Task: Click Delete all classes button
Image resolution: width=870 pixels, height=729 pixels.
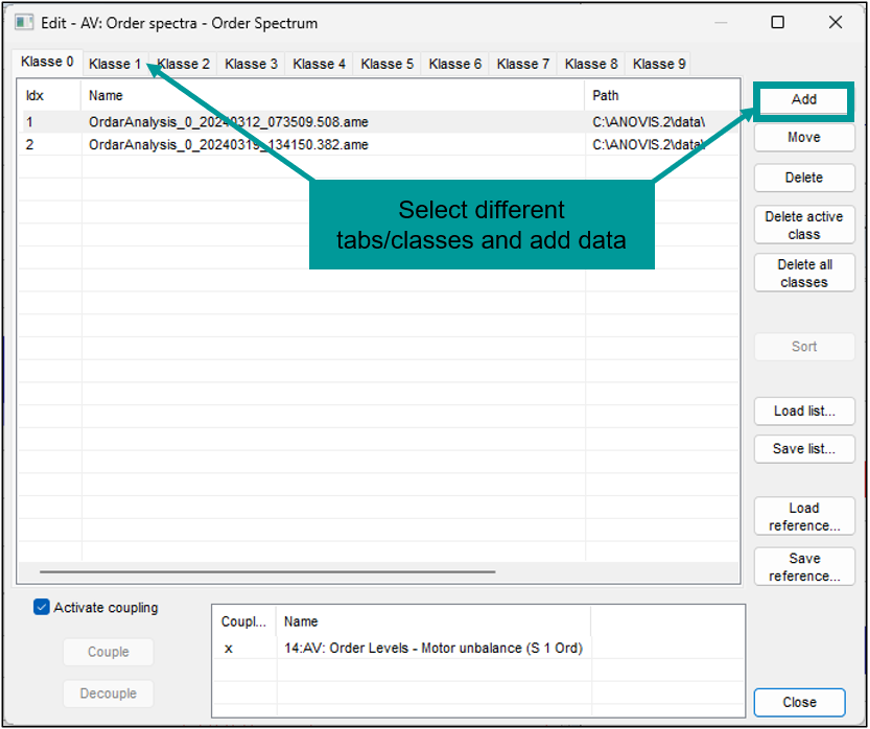Action: pyautogui.click(x=804, y=273)
